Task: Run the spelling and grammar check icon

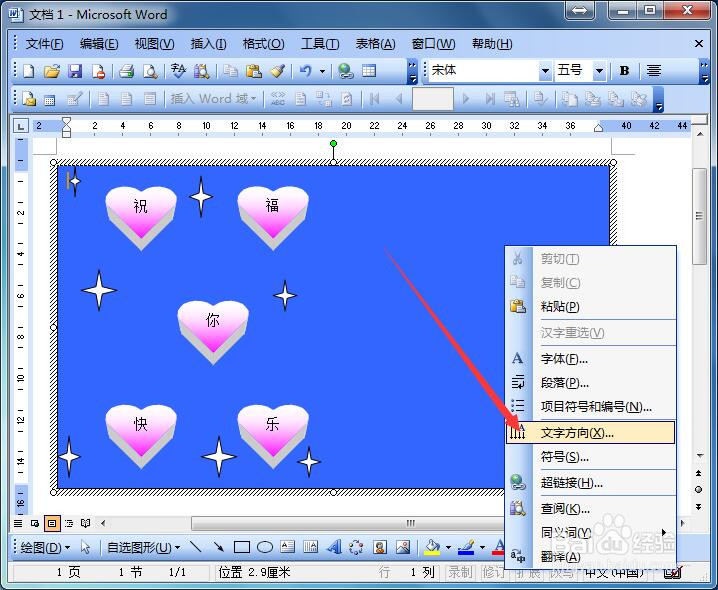Action: tap(178, 71)
